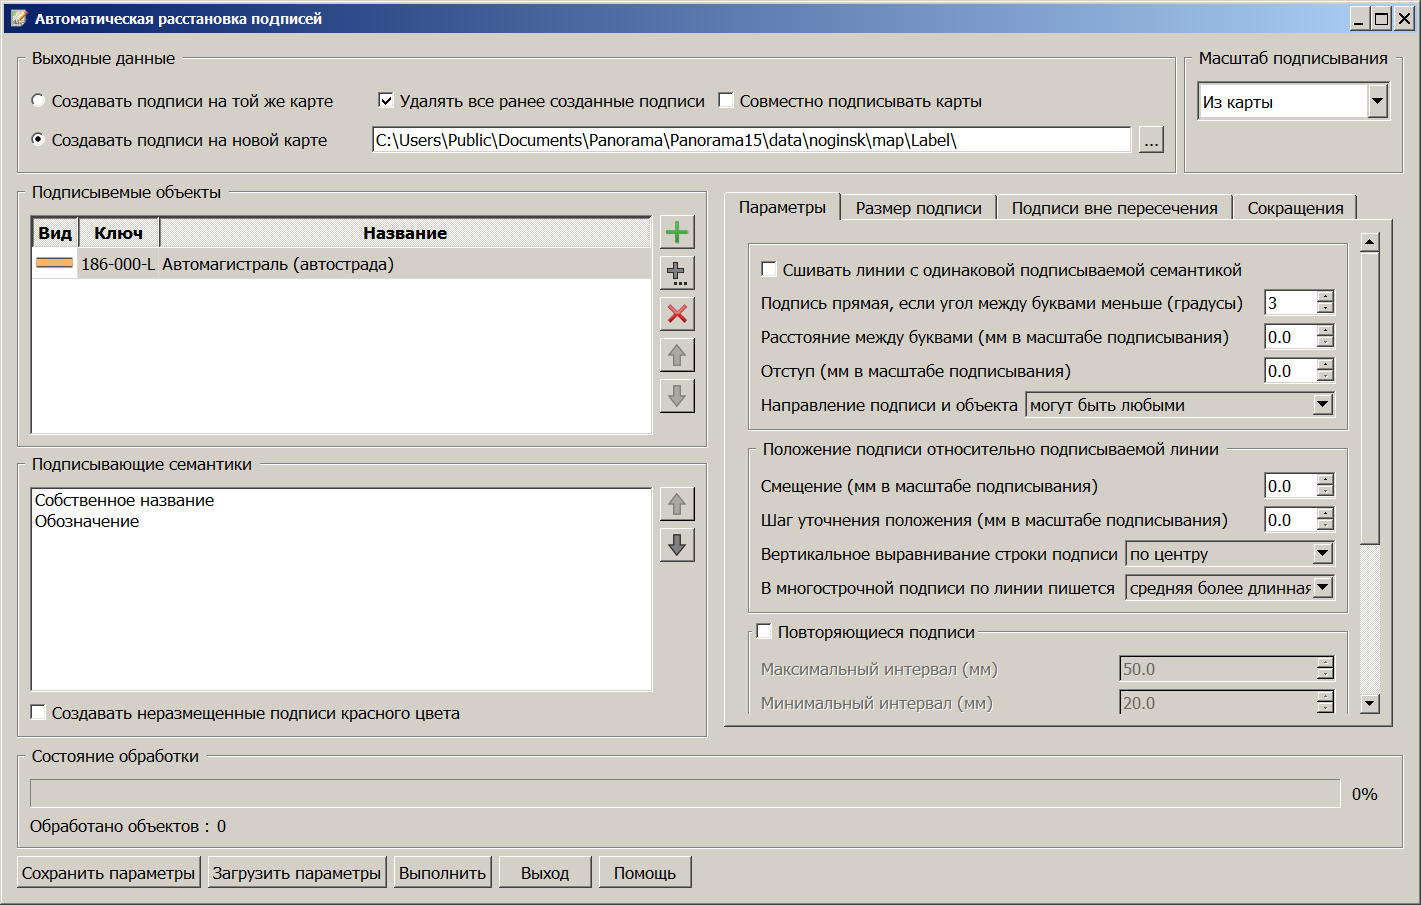Image resolution: width=1421 pixels, height=905 pixels.
Task: Select row 186-000-L Автомагистраль (автострада)
Action: click(341, 264)
